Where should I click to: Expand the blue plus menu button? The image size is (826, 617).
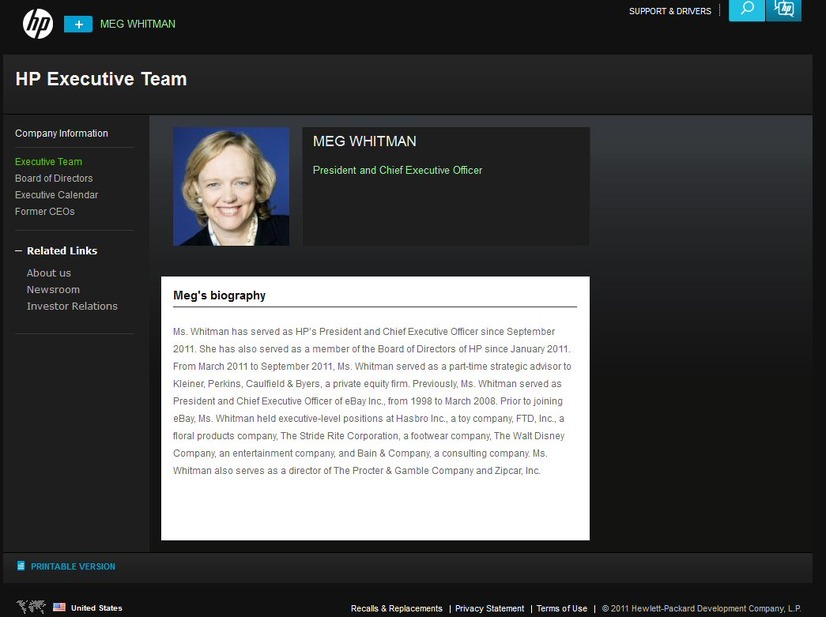(78, 24)
